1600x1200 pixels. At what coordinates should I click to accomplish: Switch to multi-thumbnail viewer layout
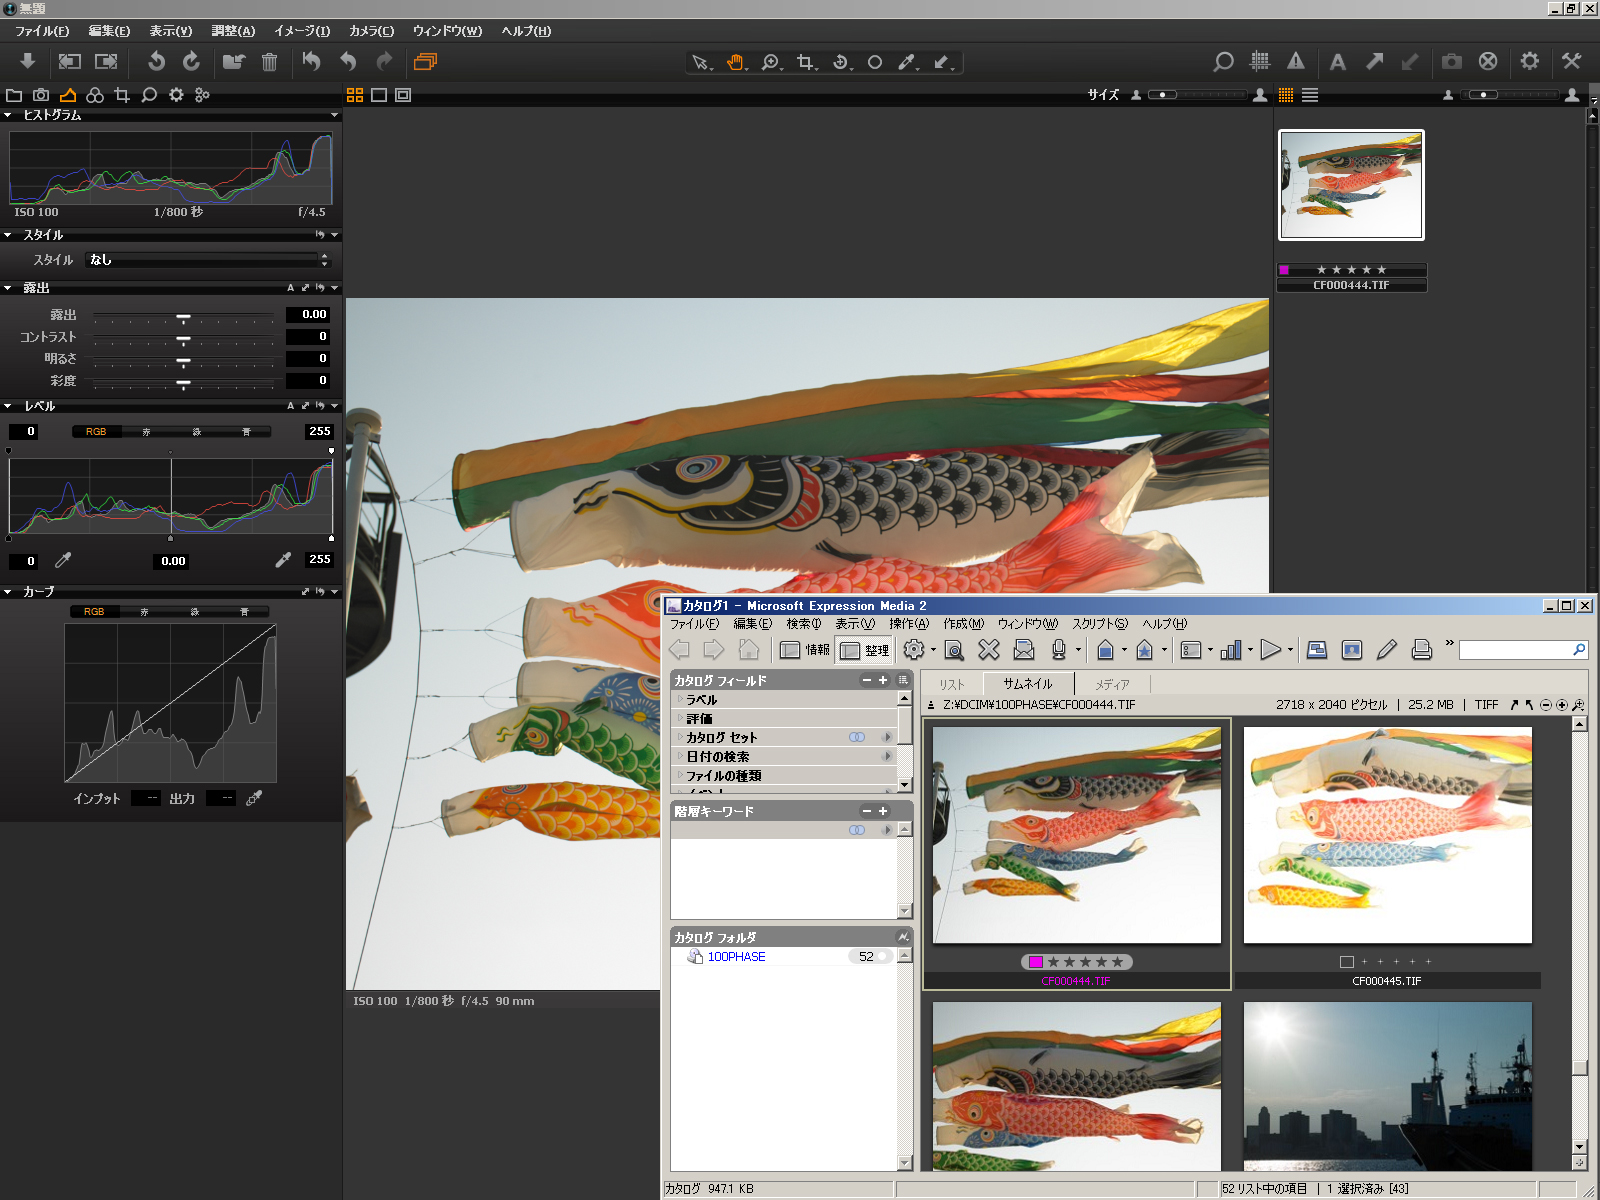click(x=355, y=95)
